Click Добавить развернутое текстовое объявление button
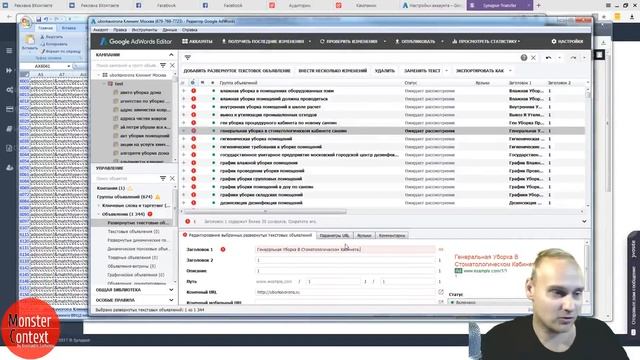The image size is (640, 360). (x=237, y=71)
